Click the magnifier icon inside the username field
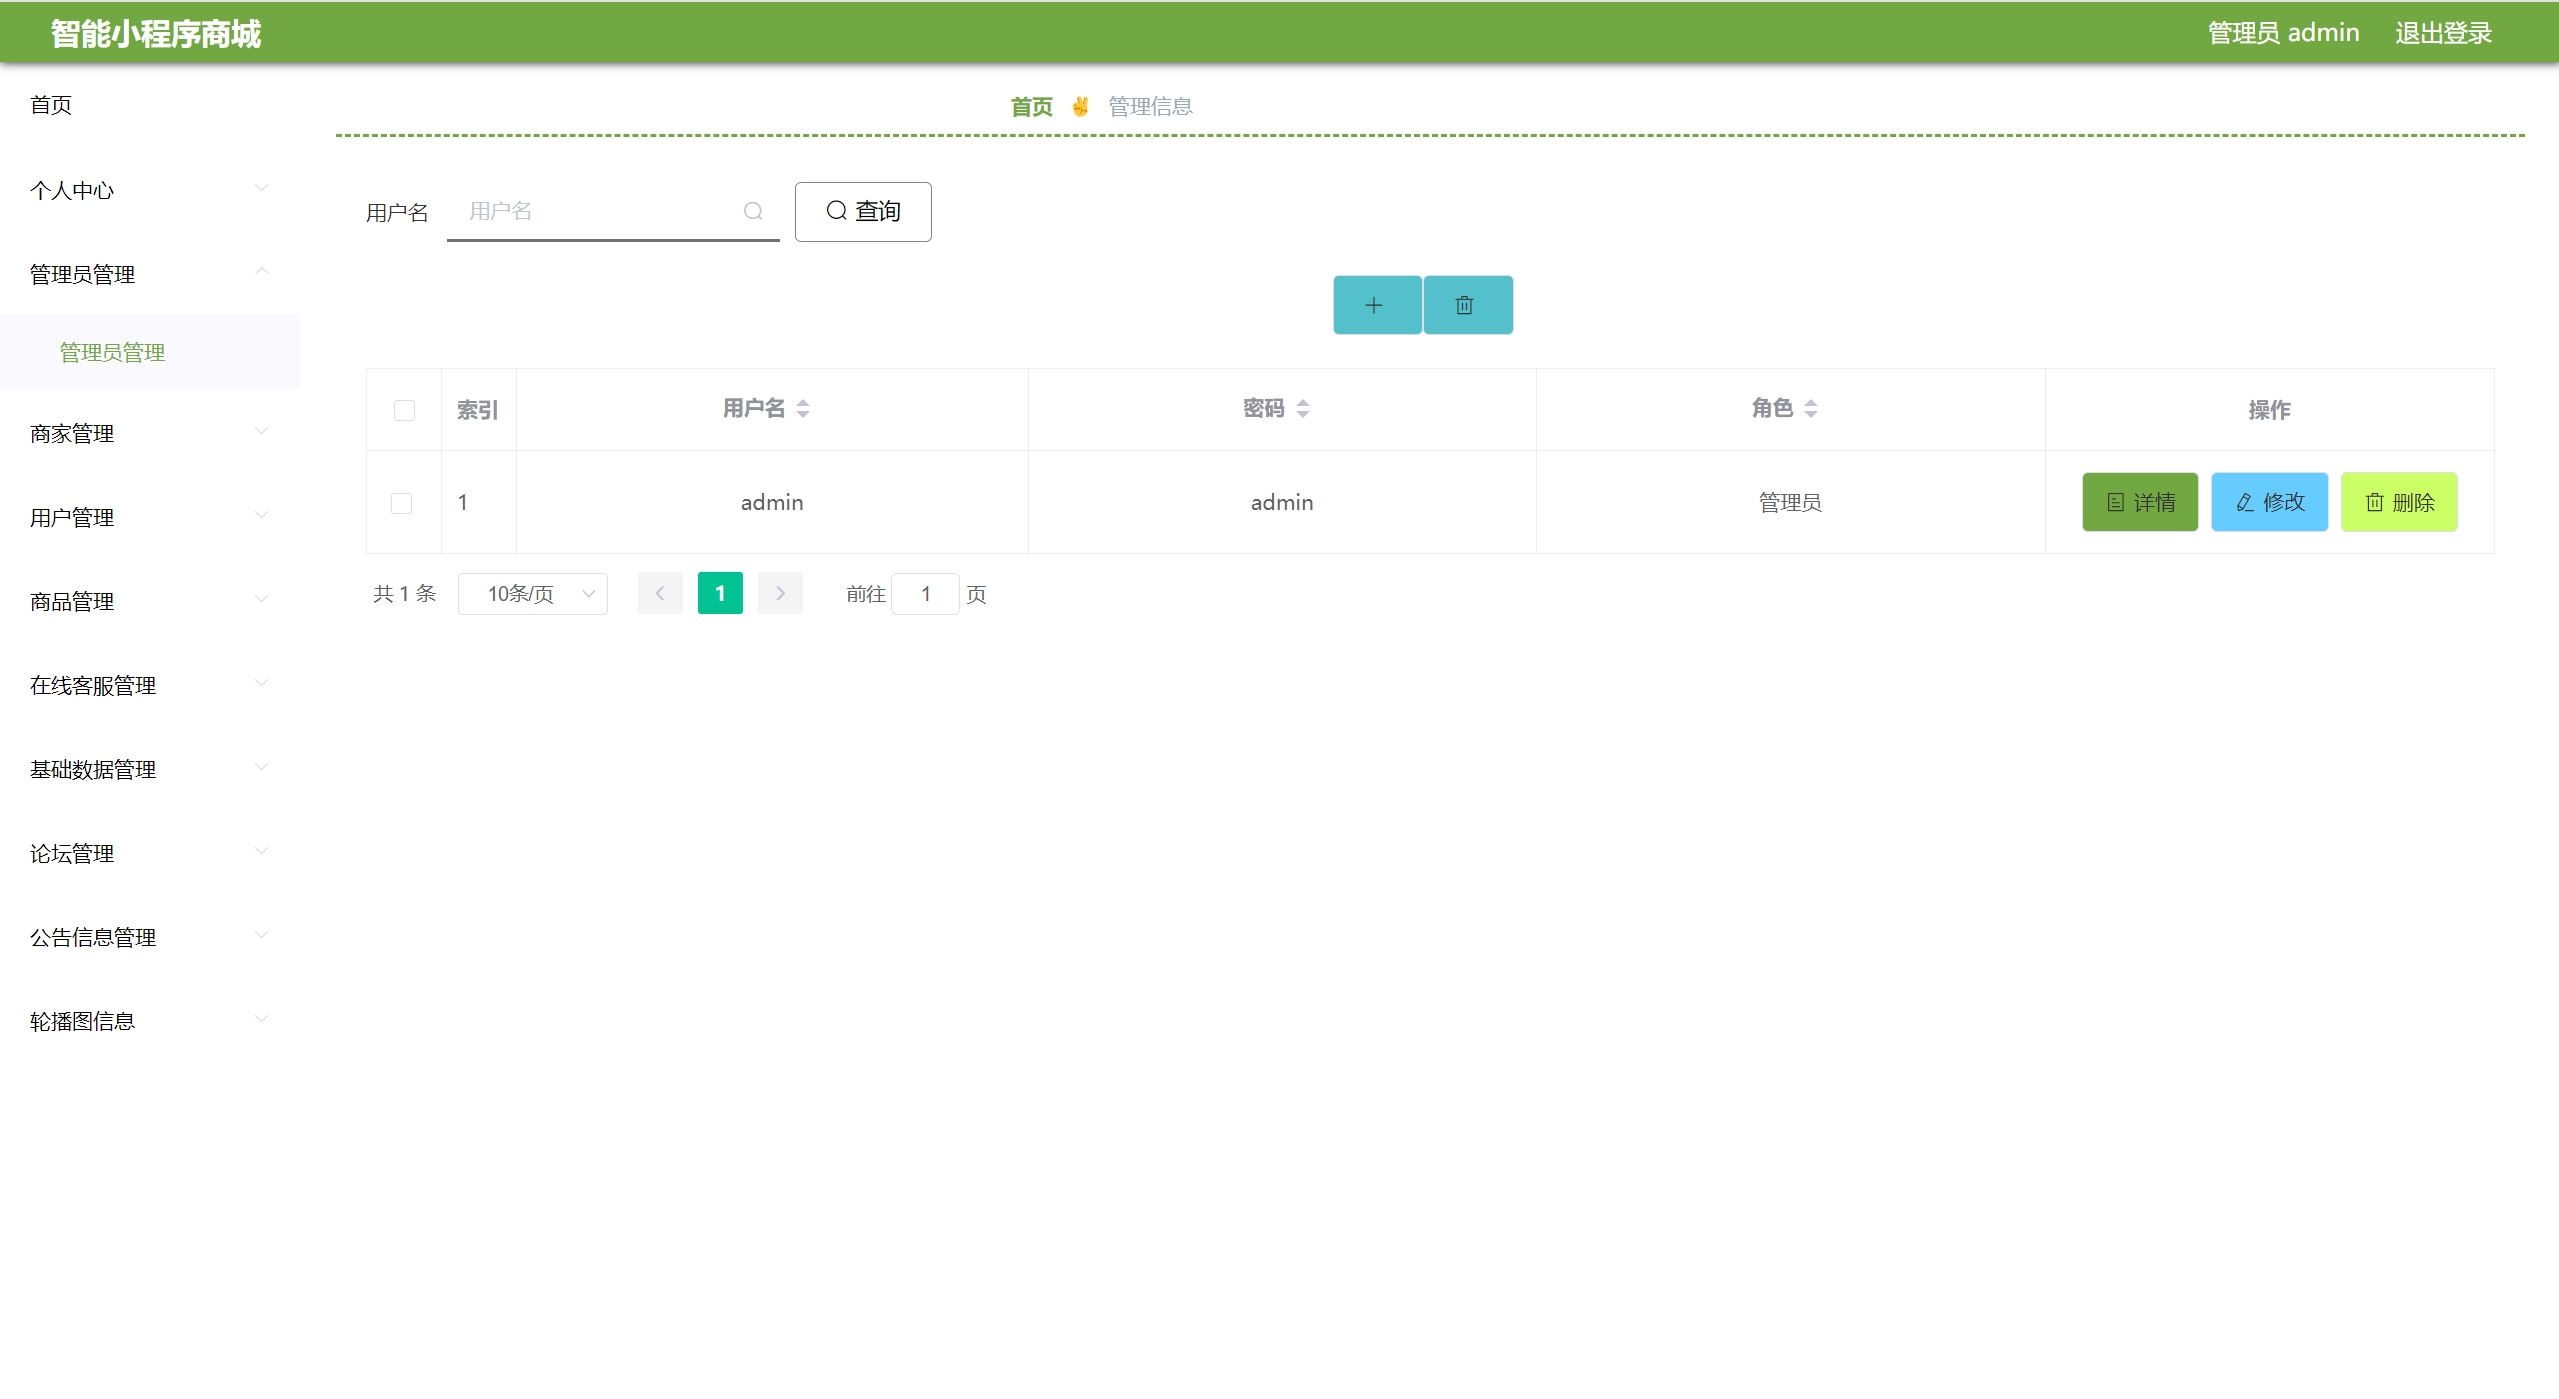 click(753, 211)
